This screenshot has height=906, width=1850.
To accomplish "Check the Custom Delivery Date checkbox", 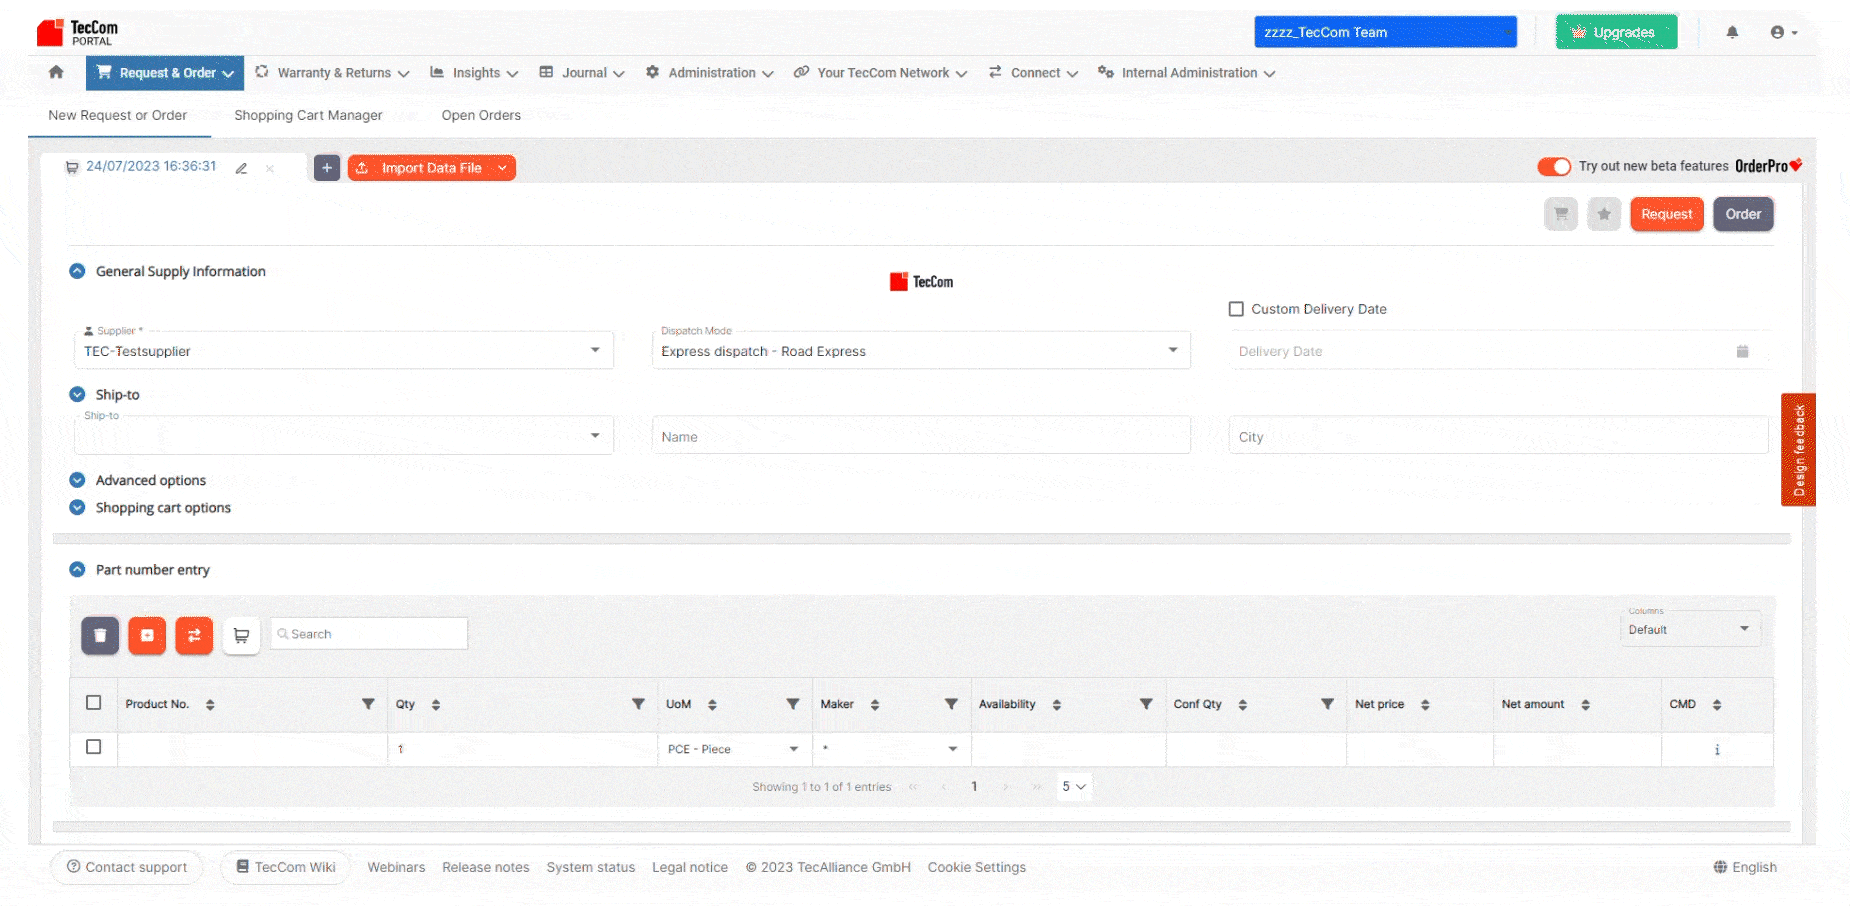I will (1236, 309).
